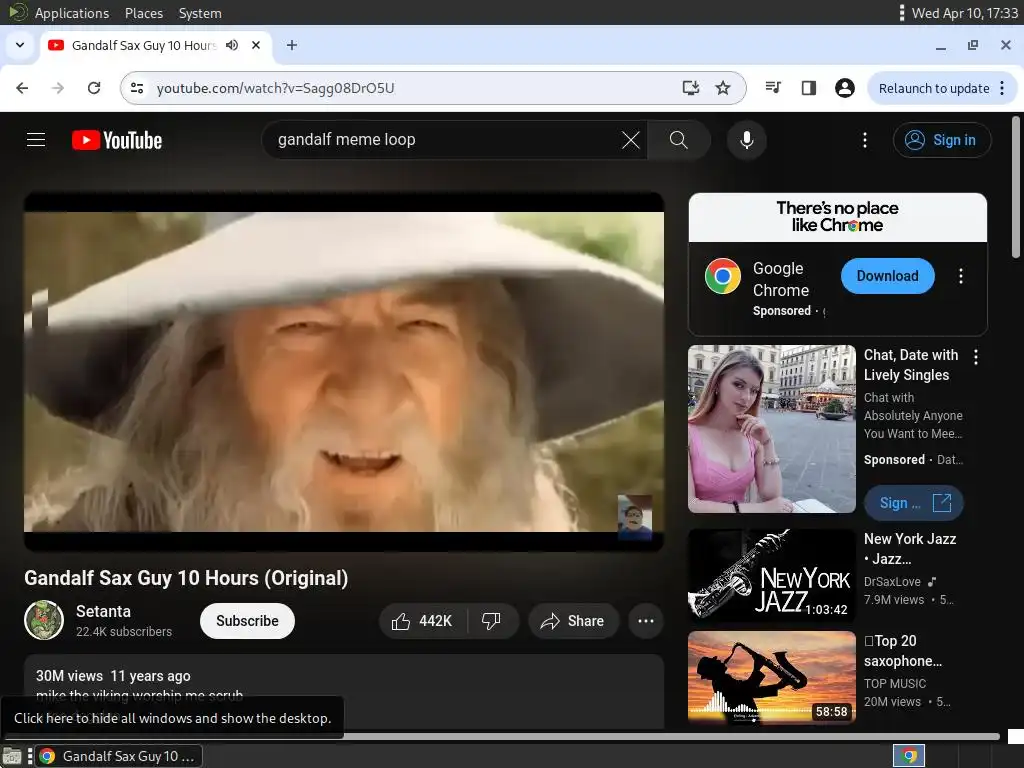Screen dimensions: 1024x768
Task: Install YouTube app from address bar icon
Action: click(x=690, y=88)
